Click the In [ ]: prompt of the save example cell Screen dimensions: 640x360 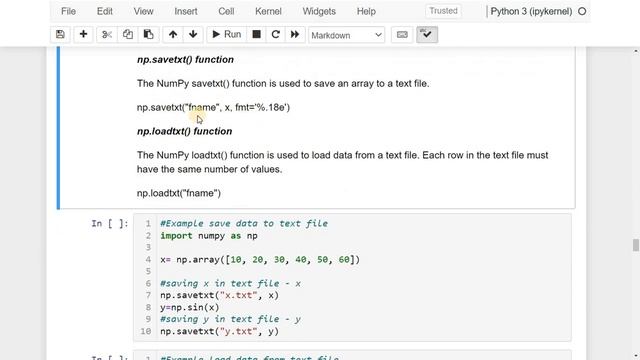pyautogui.click(x=110, y=224)
